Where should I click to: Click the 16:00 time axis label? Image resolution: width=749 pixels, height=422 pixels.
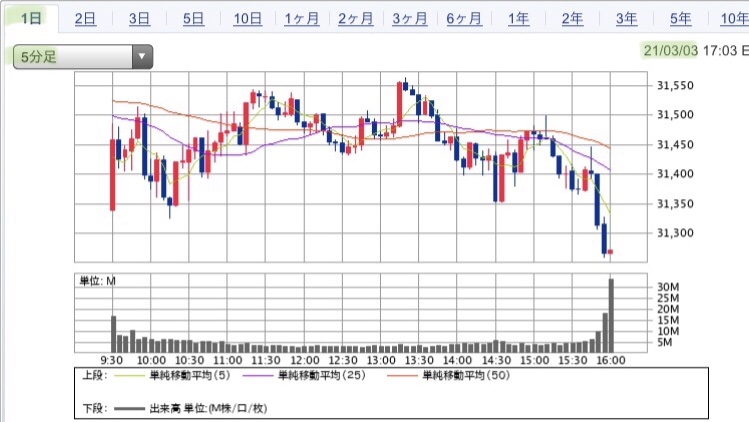[610, 360]
